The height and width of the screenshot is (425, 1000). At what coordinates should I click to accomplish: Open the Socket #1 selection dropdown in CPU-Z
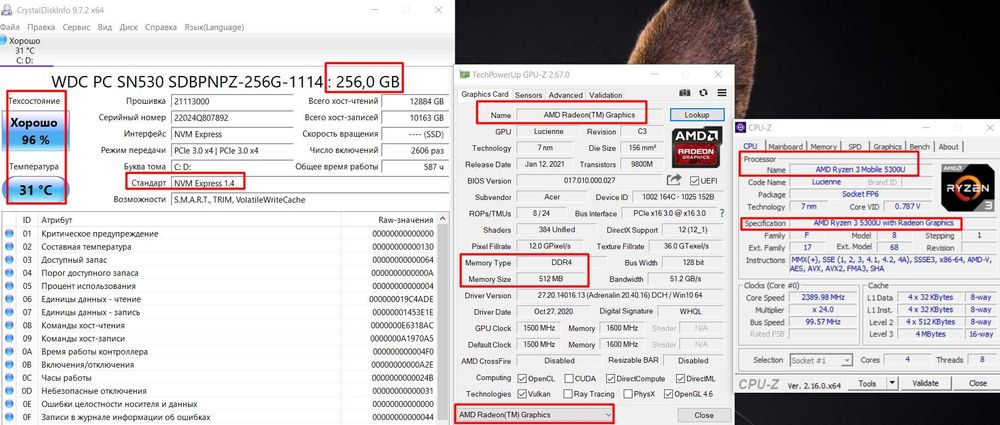pyautogui.click(x=821, y=361)
